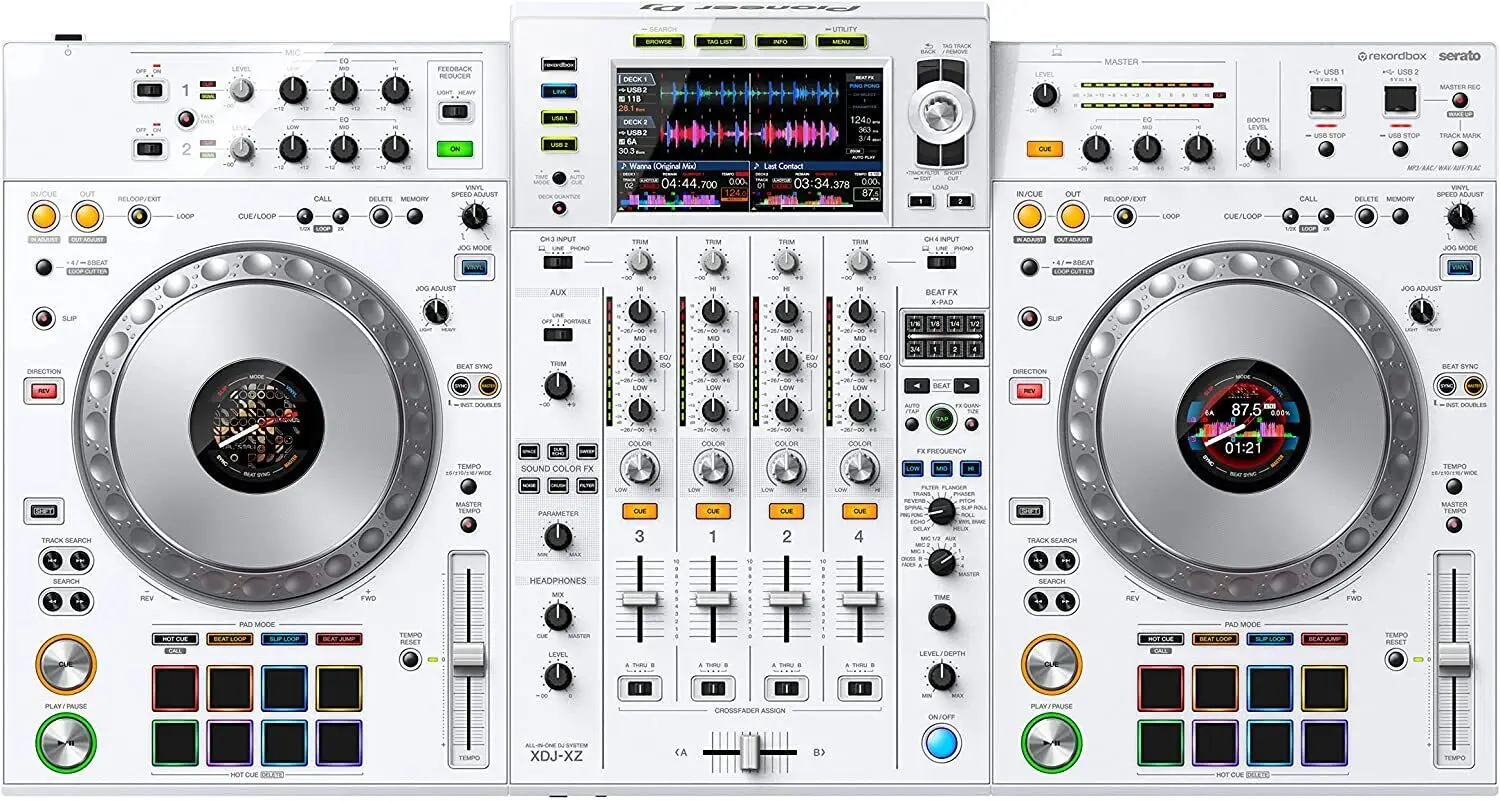1500x802 pixels.
Task: Enable VINYL jog mode on left deck
Action: (472, 266)
